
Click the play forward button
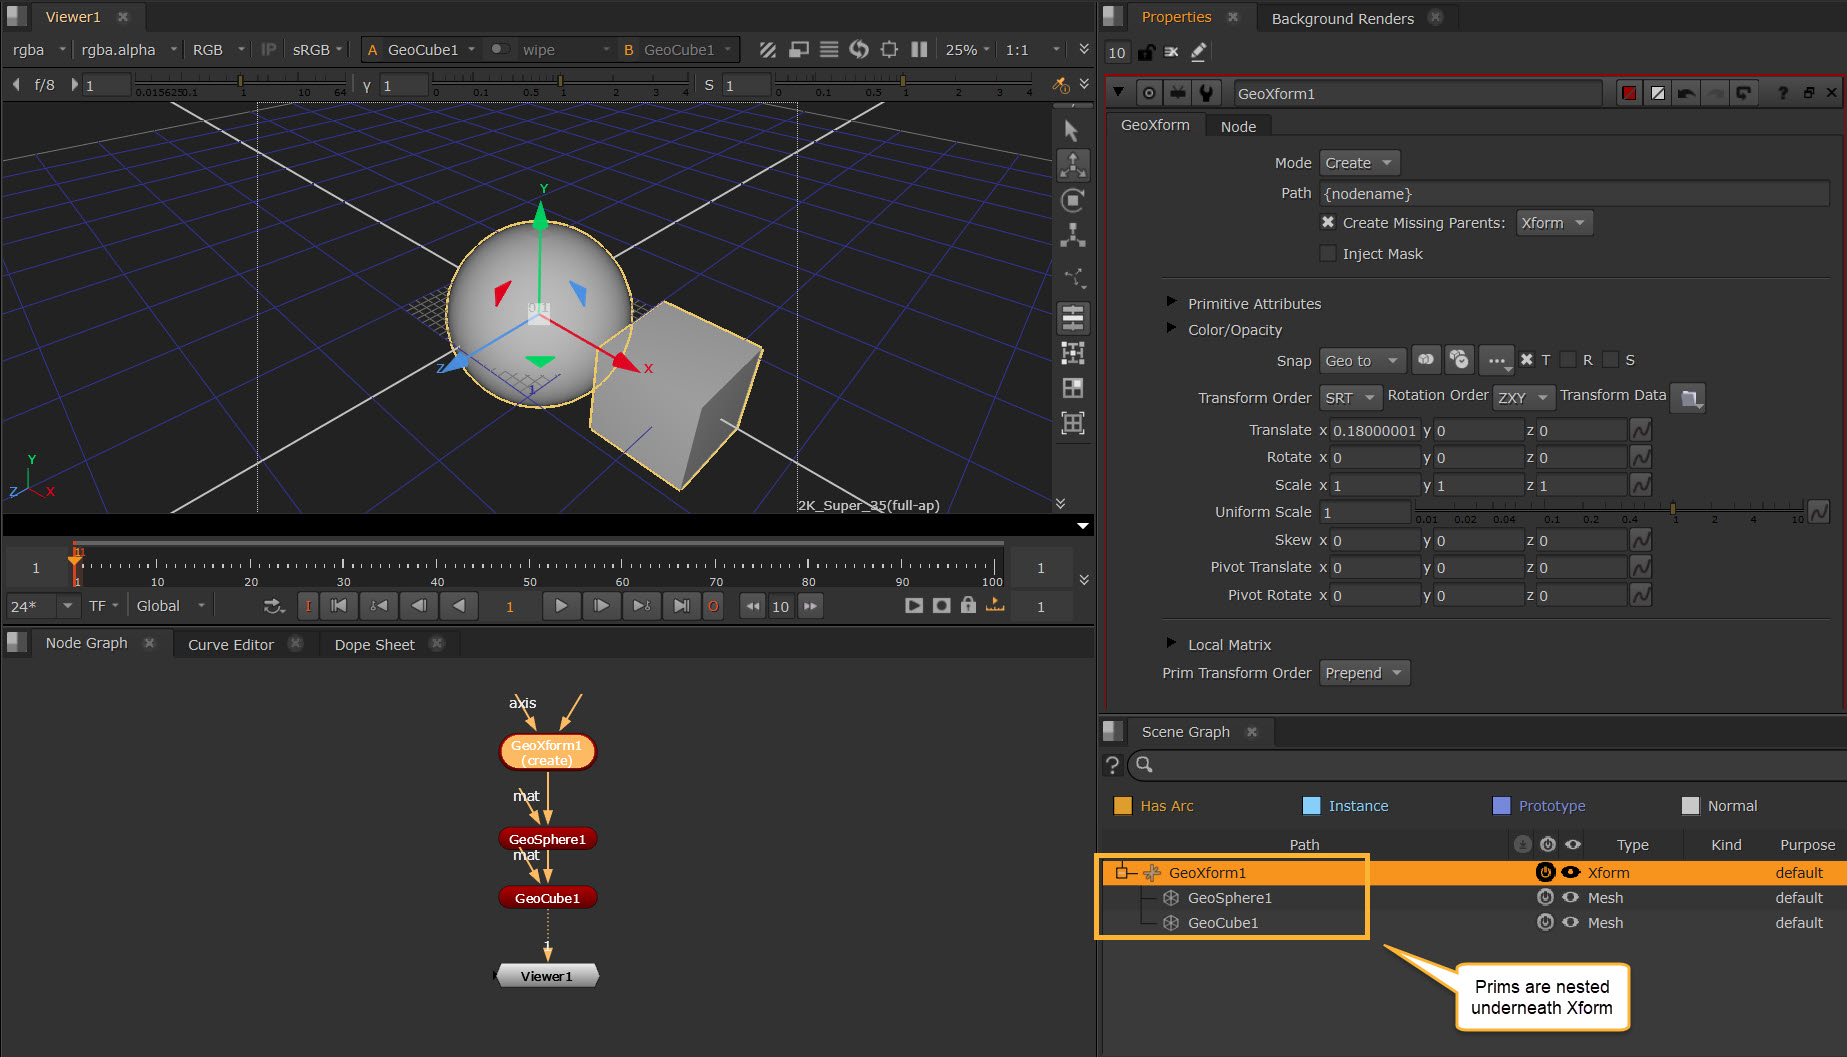pyautogui.click(x=560, y=606)
